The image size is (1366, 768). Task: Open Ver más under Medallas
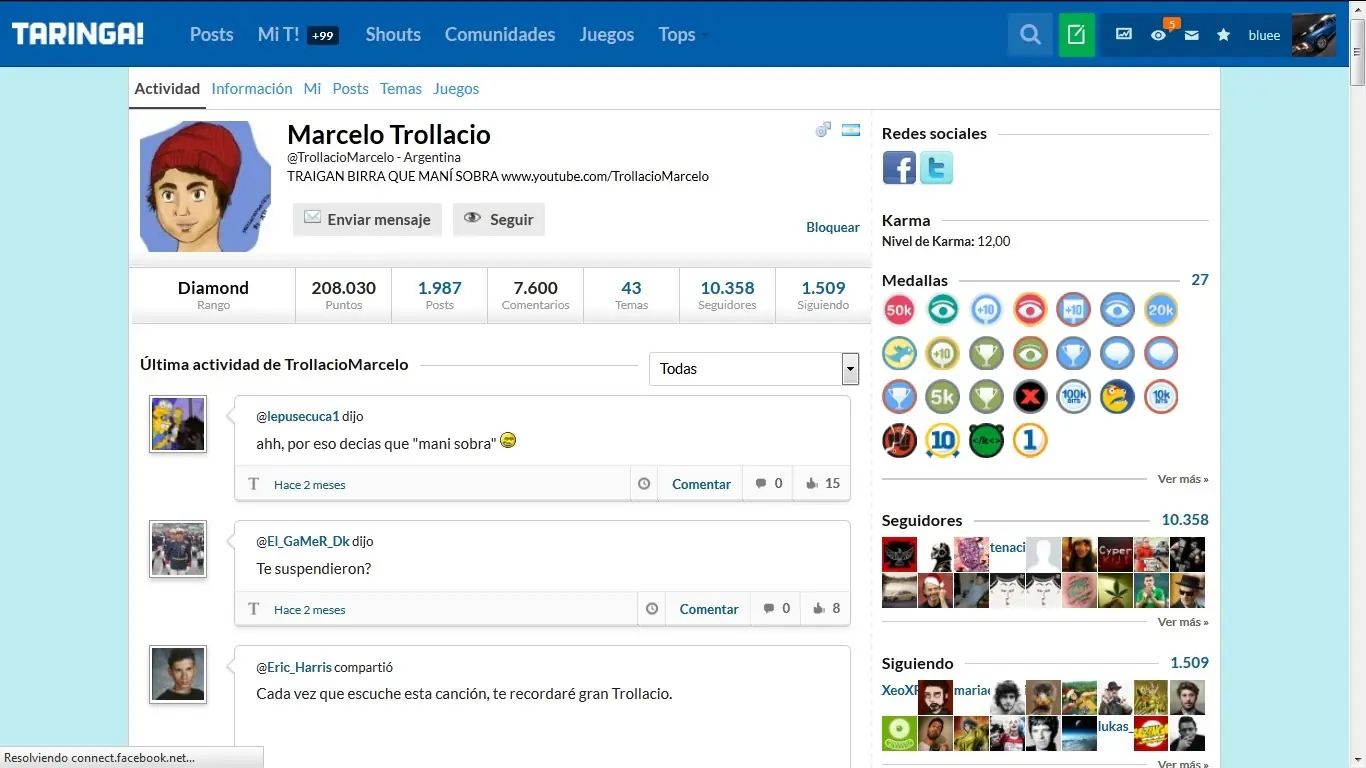(x=1183, y=479)
